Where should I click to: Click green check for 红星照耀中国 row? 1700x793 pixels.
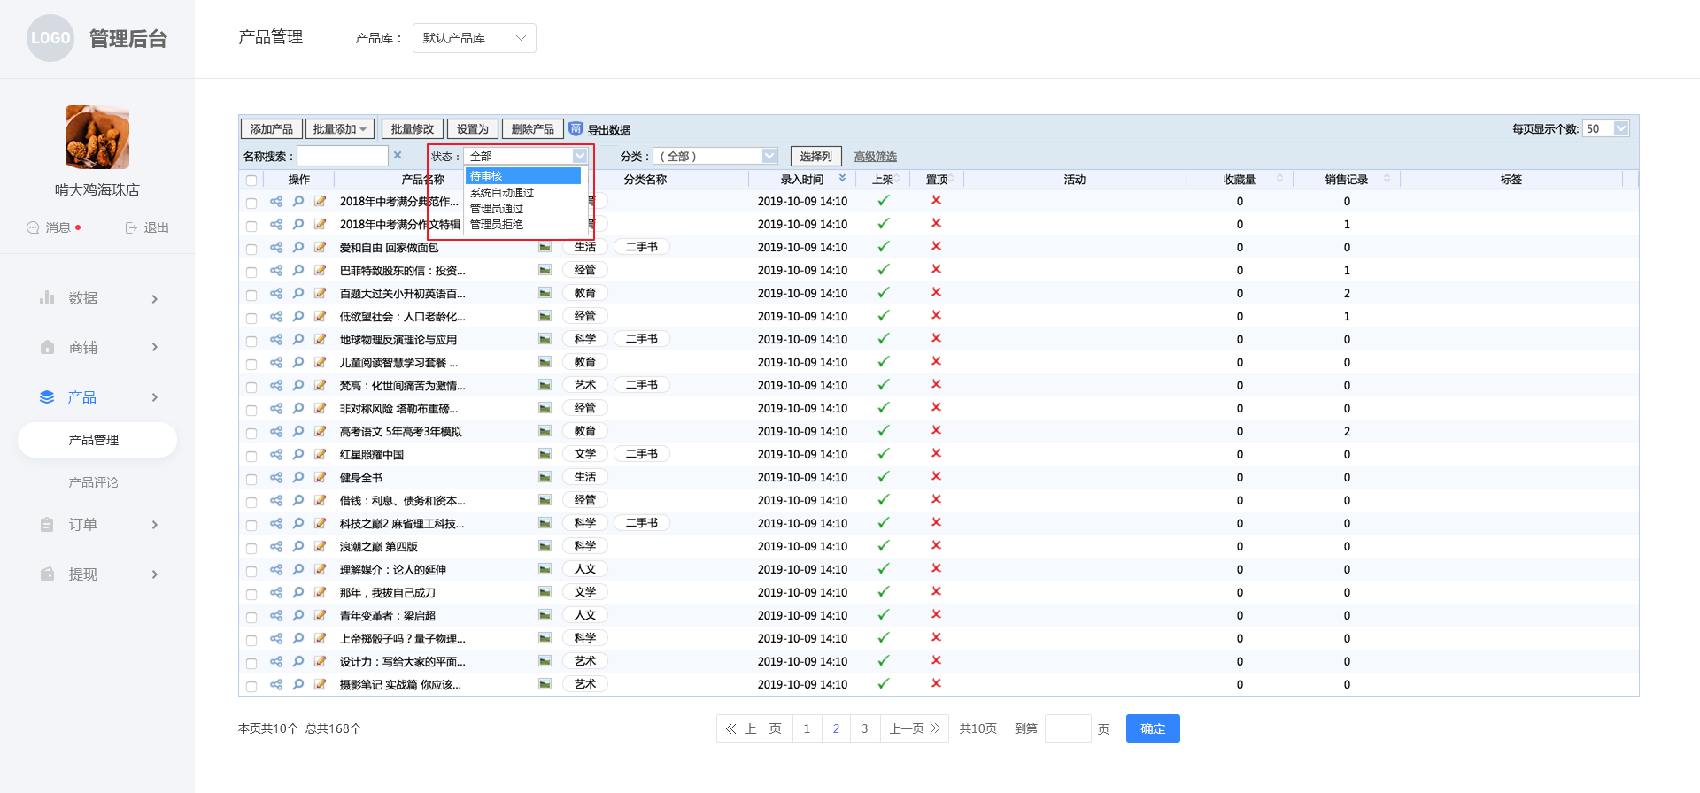pos(883,454)
